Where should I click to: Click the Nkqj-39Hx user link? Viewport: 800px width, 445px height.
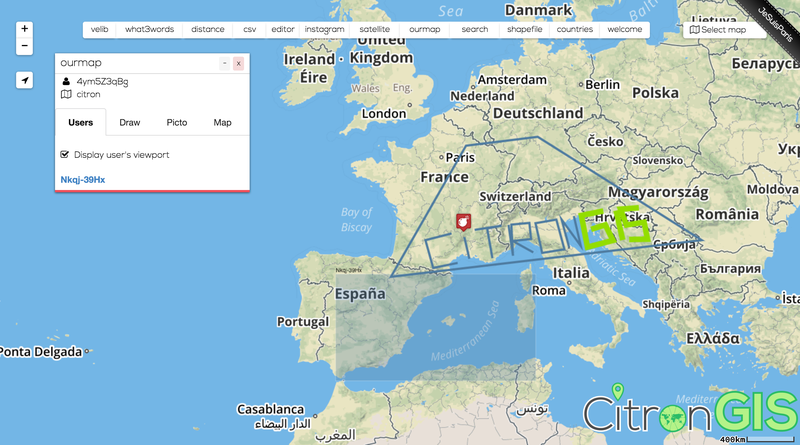(83, 180)
